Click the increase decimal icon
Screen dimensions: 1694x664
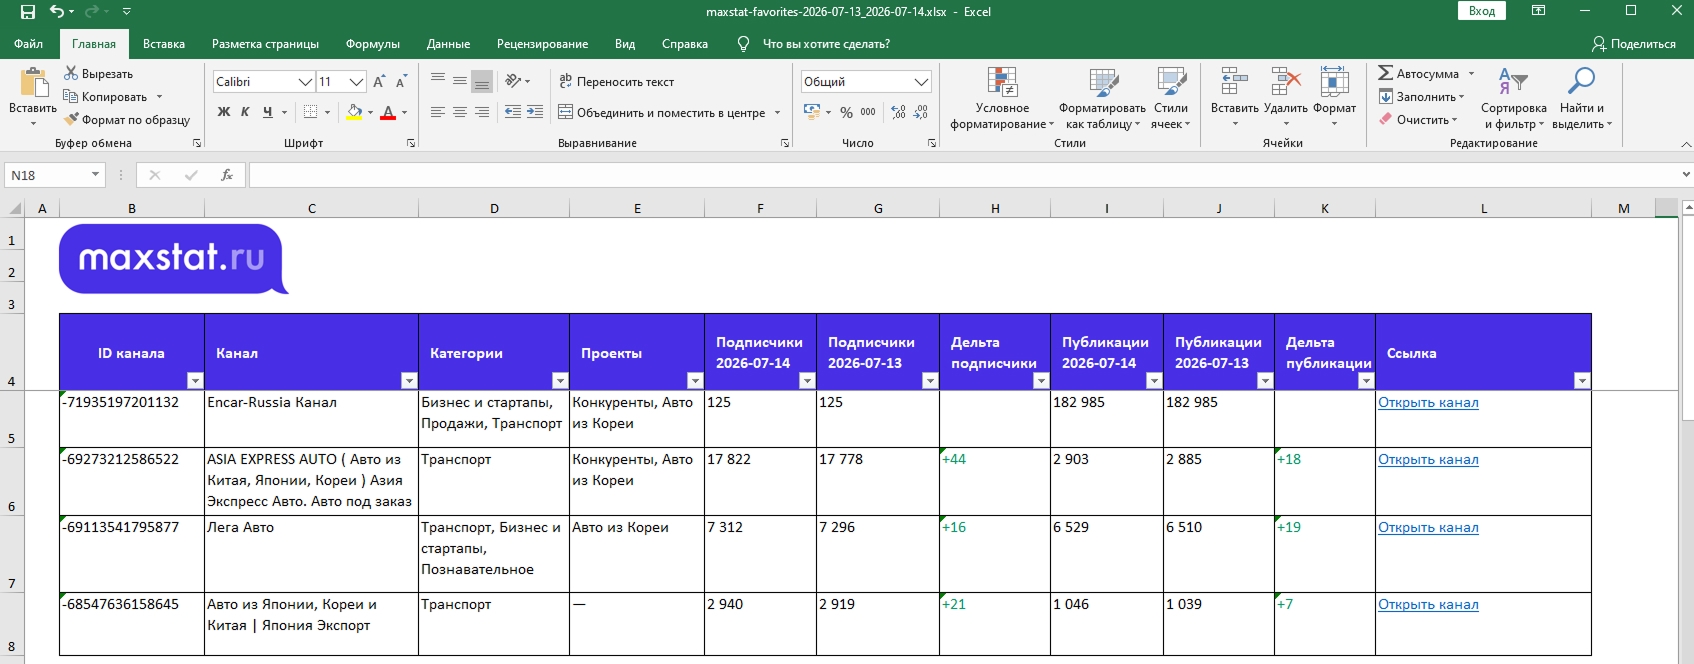(898, 112)
